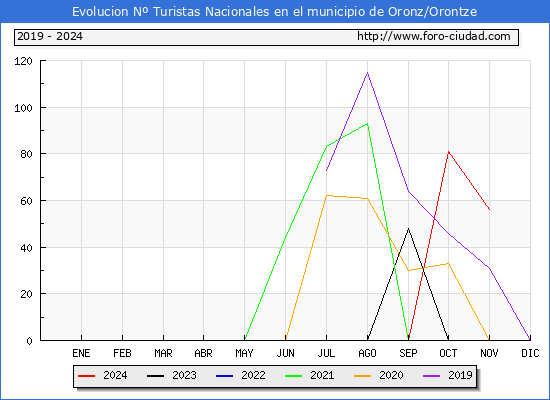This screenshot has width=550, height=400.
Task: Click the DIC month axis label
Action: tap(530, 353)
